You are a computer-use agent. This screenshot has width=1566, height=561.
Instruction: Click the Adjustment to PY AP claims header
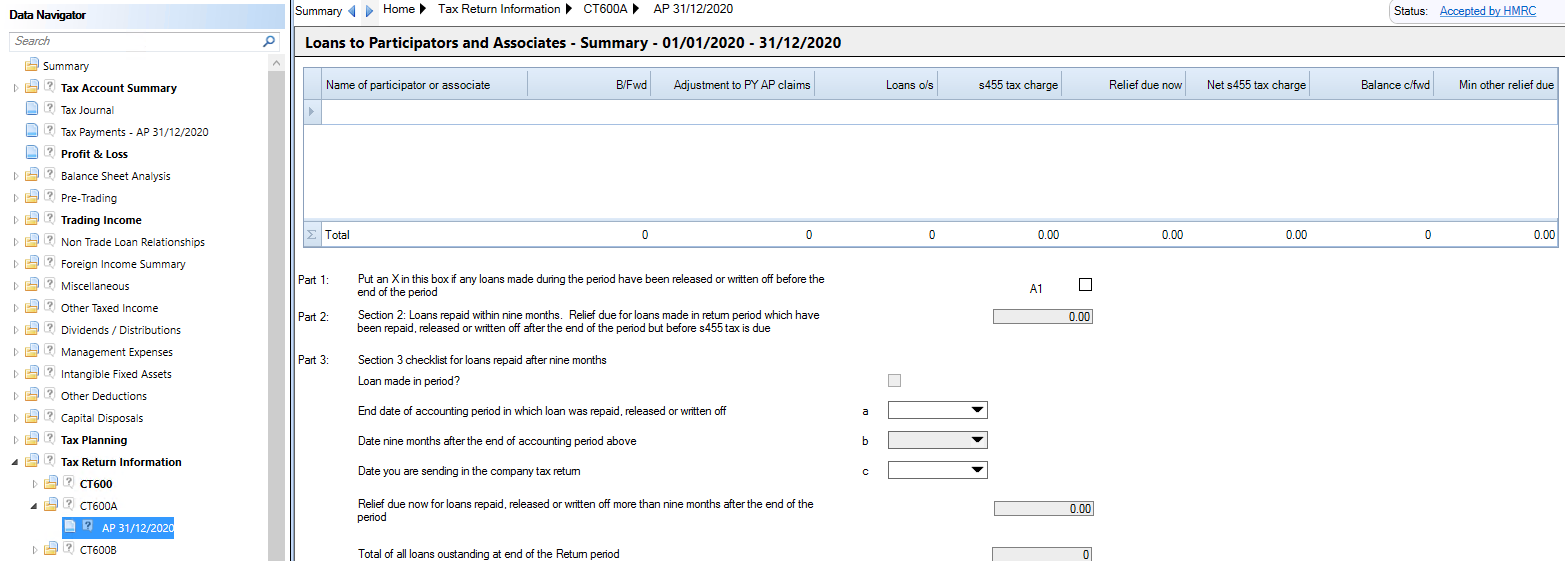(x=733, y=85)
